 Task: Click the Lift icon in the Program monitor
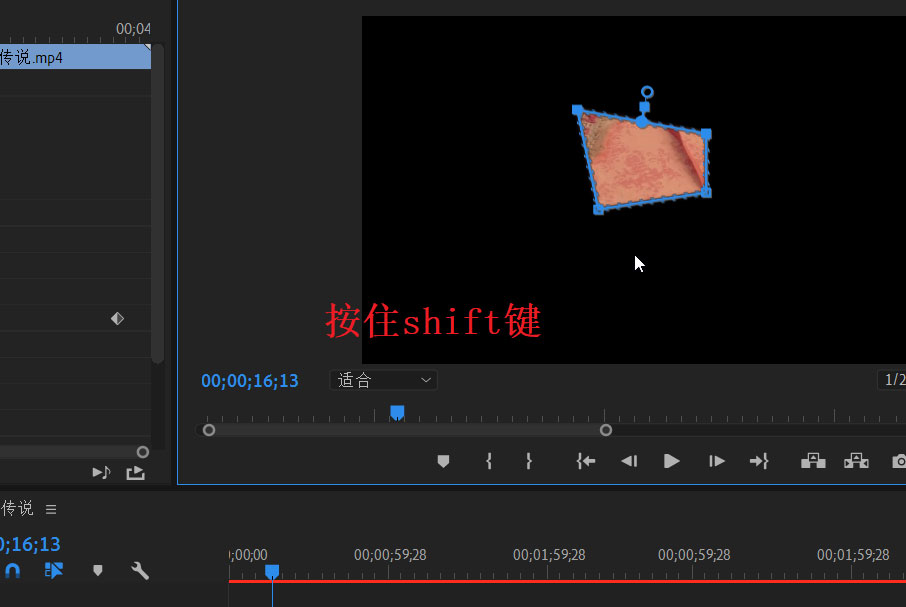pyautogui.click(x=812, y=461)
